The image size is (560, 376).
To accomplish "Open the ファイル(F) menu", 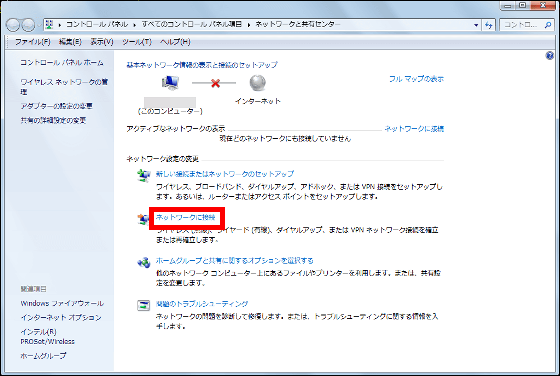I will pos(32,42).
